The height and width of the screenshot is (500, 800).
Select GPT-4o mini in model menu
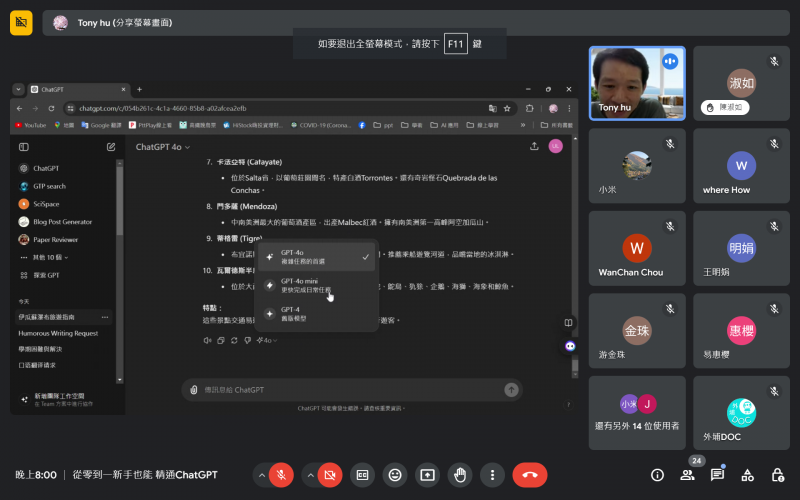click(x=316, y=285)
